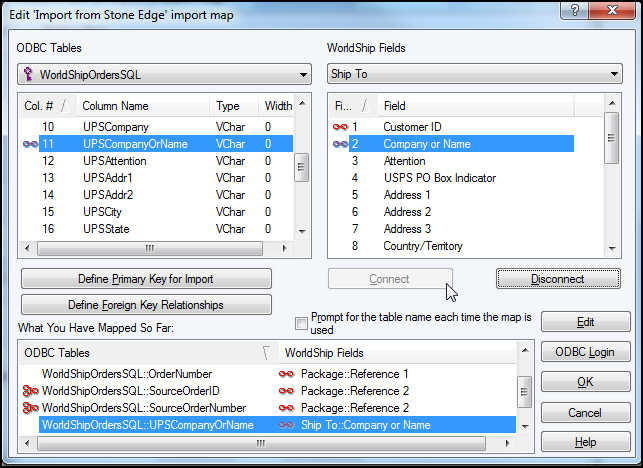Screen dimensions: 643x468
Task: Click the Cancel button
Action: (585, 412)
